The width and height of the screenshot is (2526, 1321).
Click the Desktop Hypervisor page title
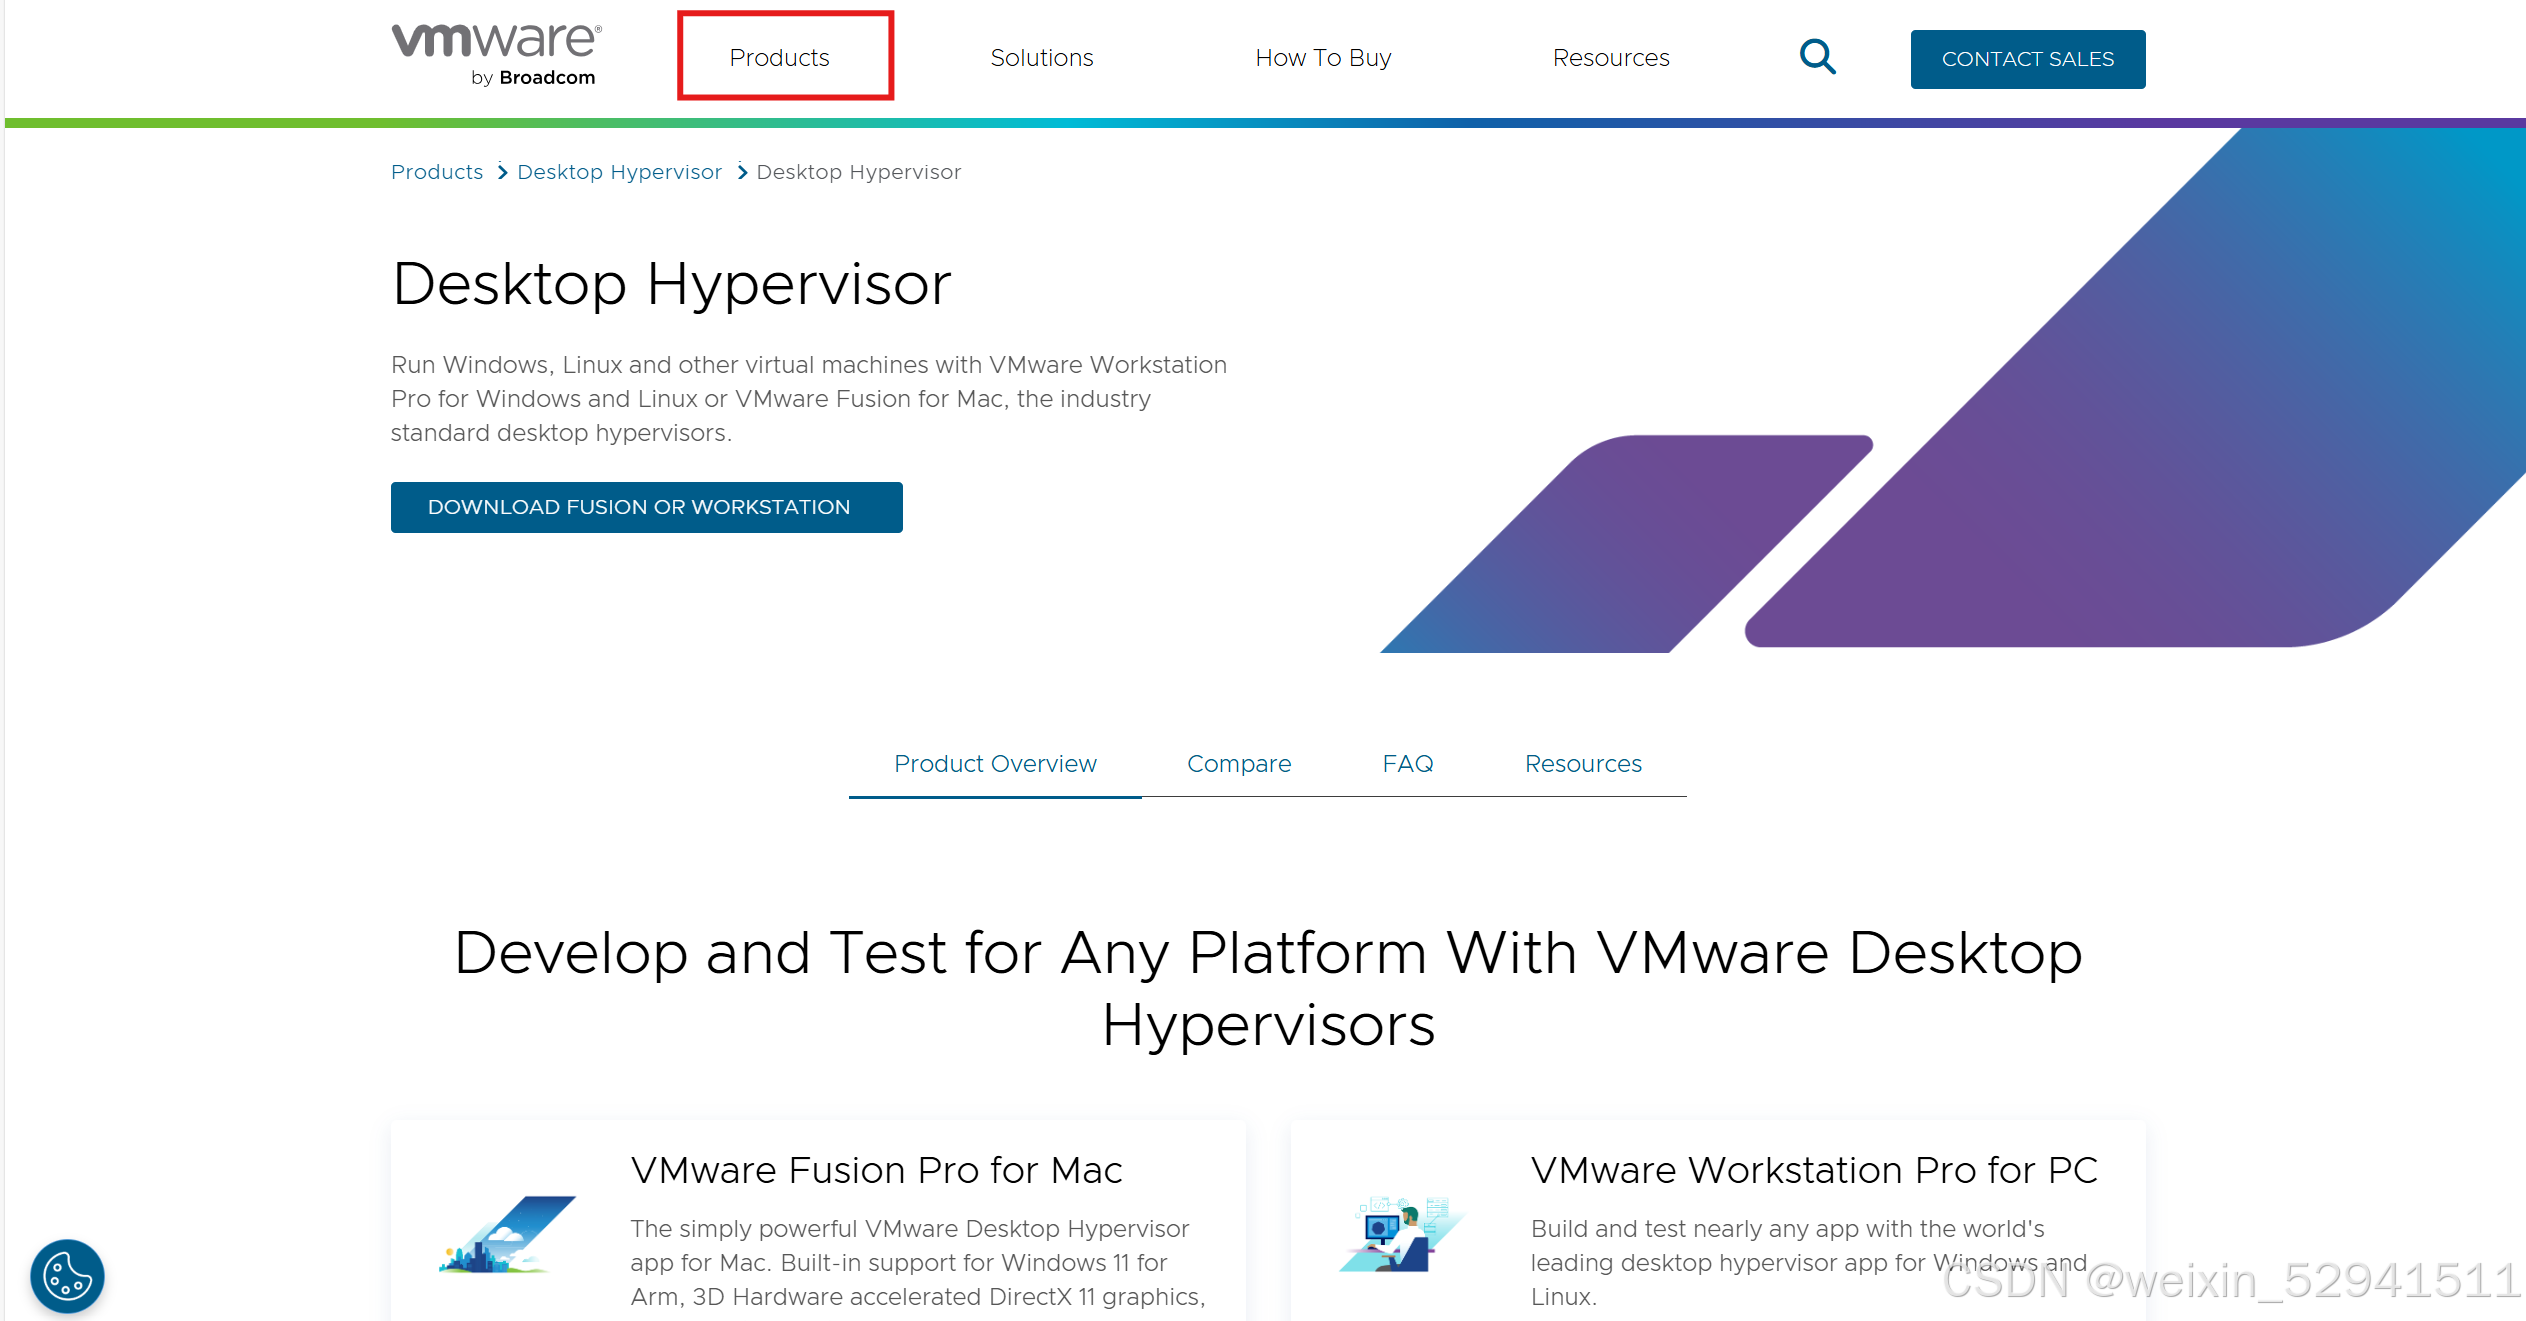(671, 284)
